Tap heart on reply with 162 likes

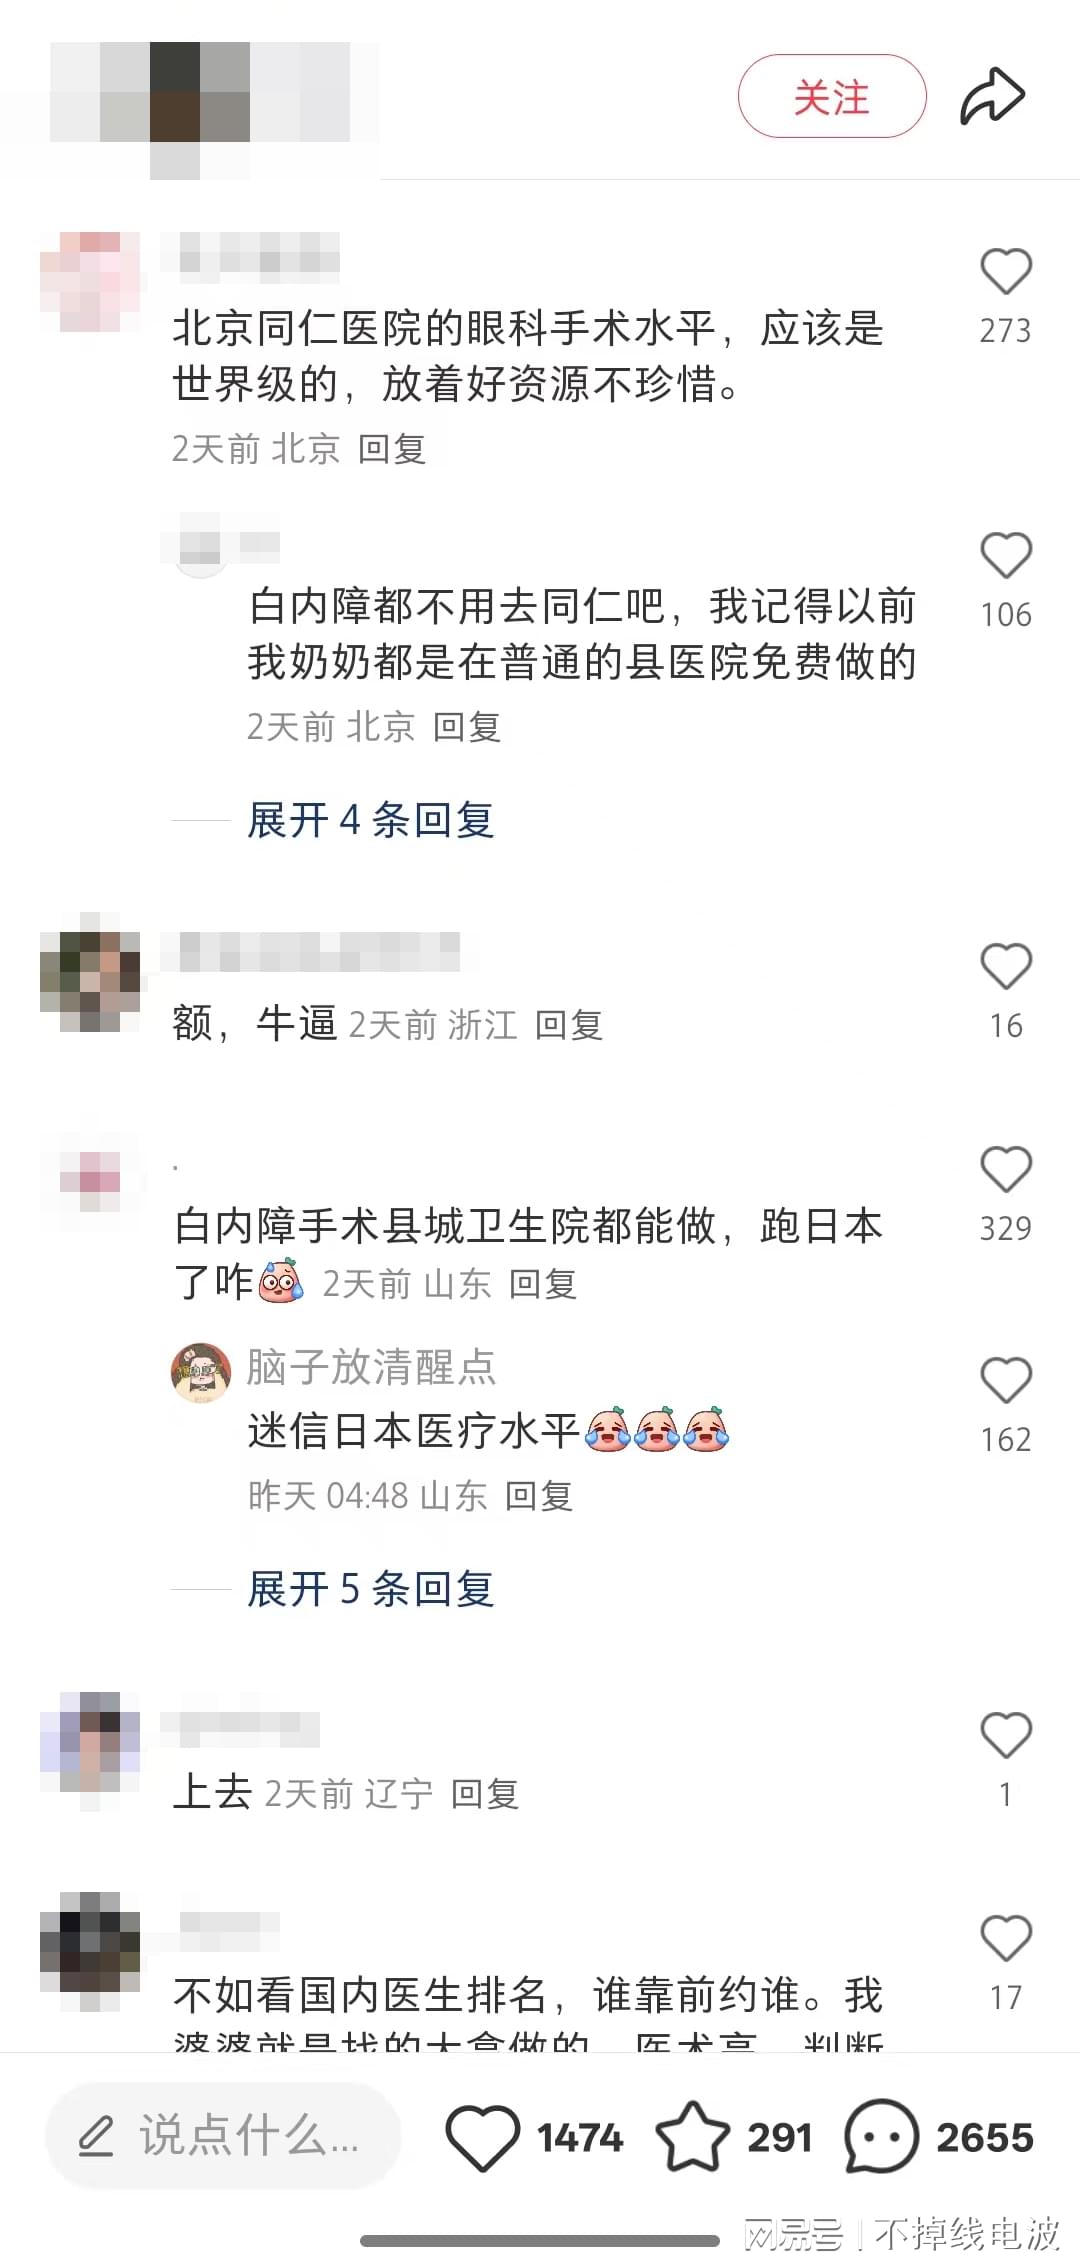[x=1005, y=1380]
